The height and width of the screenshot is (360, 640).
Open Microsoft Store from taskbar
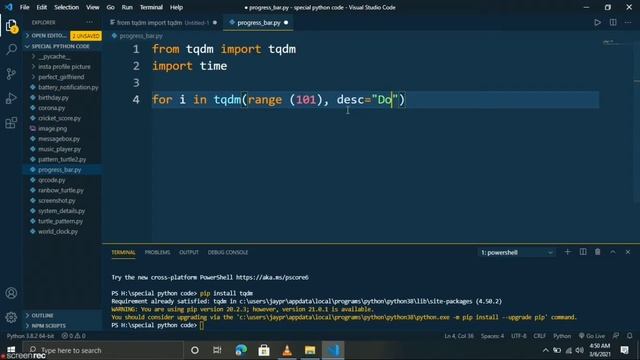(x=264, y=350)
